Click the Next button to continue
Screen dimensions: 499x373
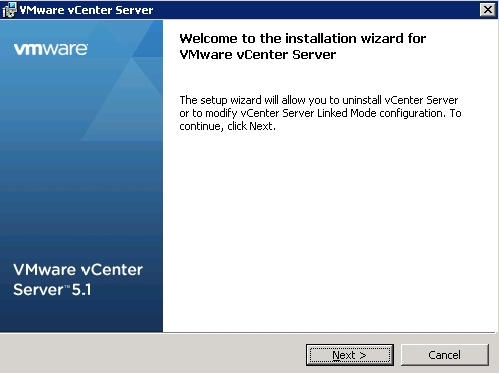pos(350,355)
